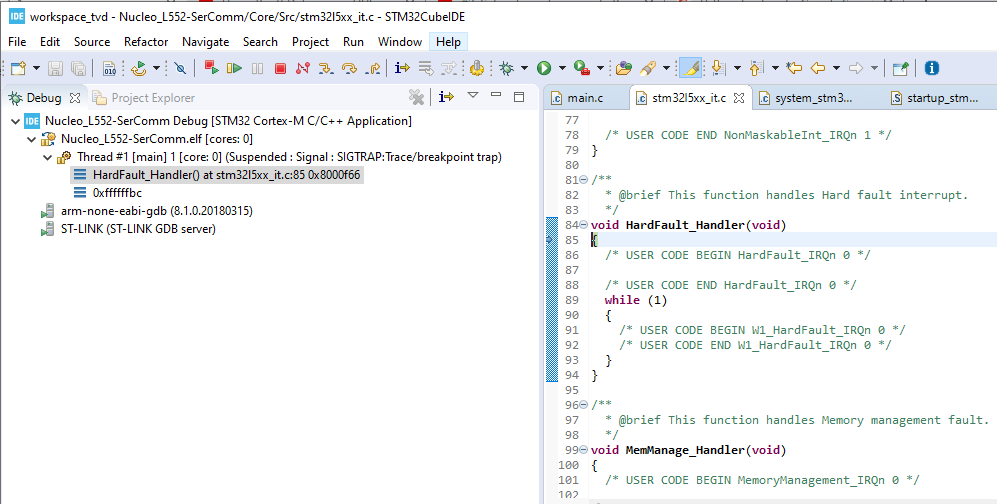
Task: Open the Back history dropdown arrow
Action: (x=837, y=68)
